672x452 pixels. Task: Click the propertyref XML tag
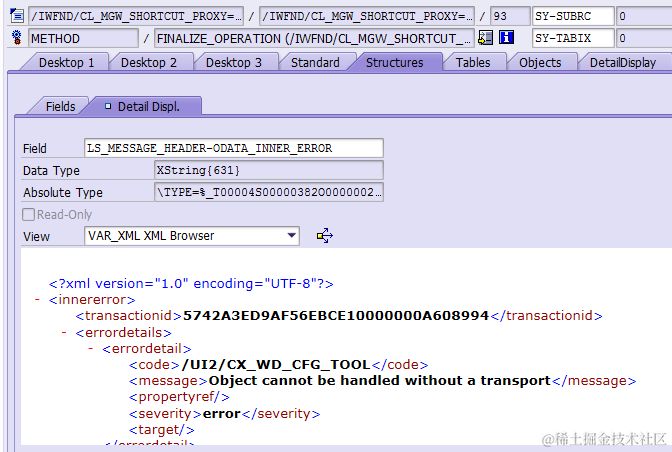[179, 397]
